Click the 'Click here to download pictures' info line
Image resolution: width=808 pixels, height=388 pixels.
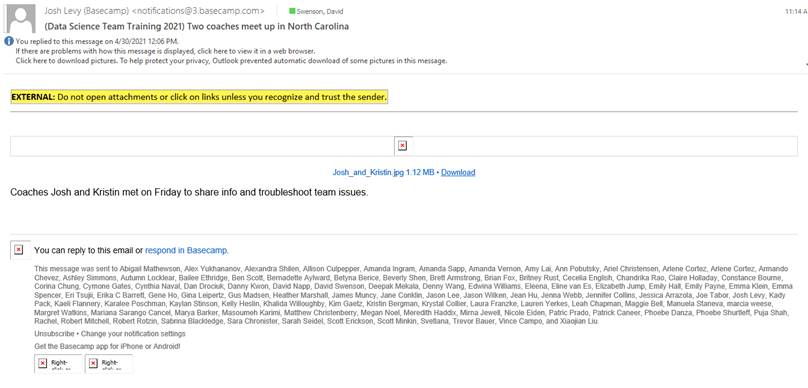click(x=231, y=60)
